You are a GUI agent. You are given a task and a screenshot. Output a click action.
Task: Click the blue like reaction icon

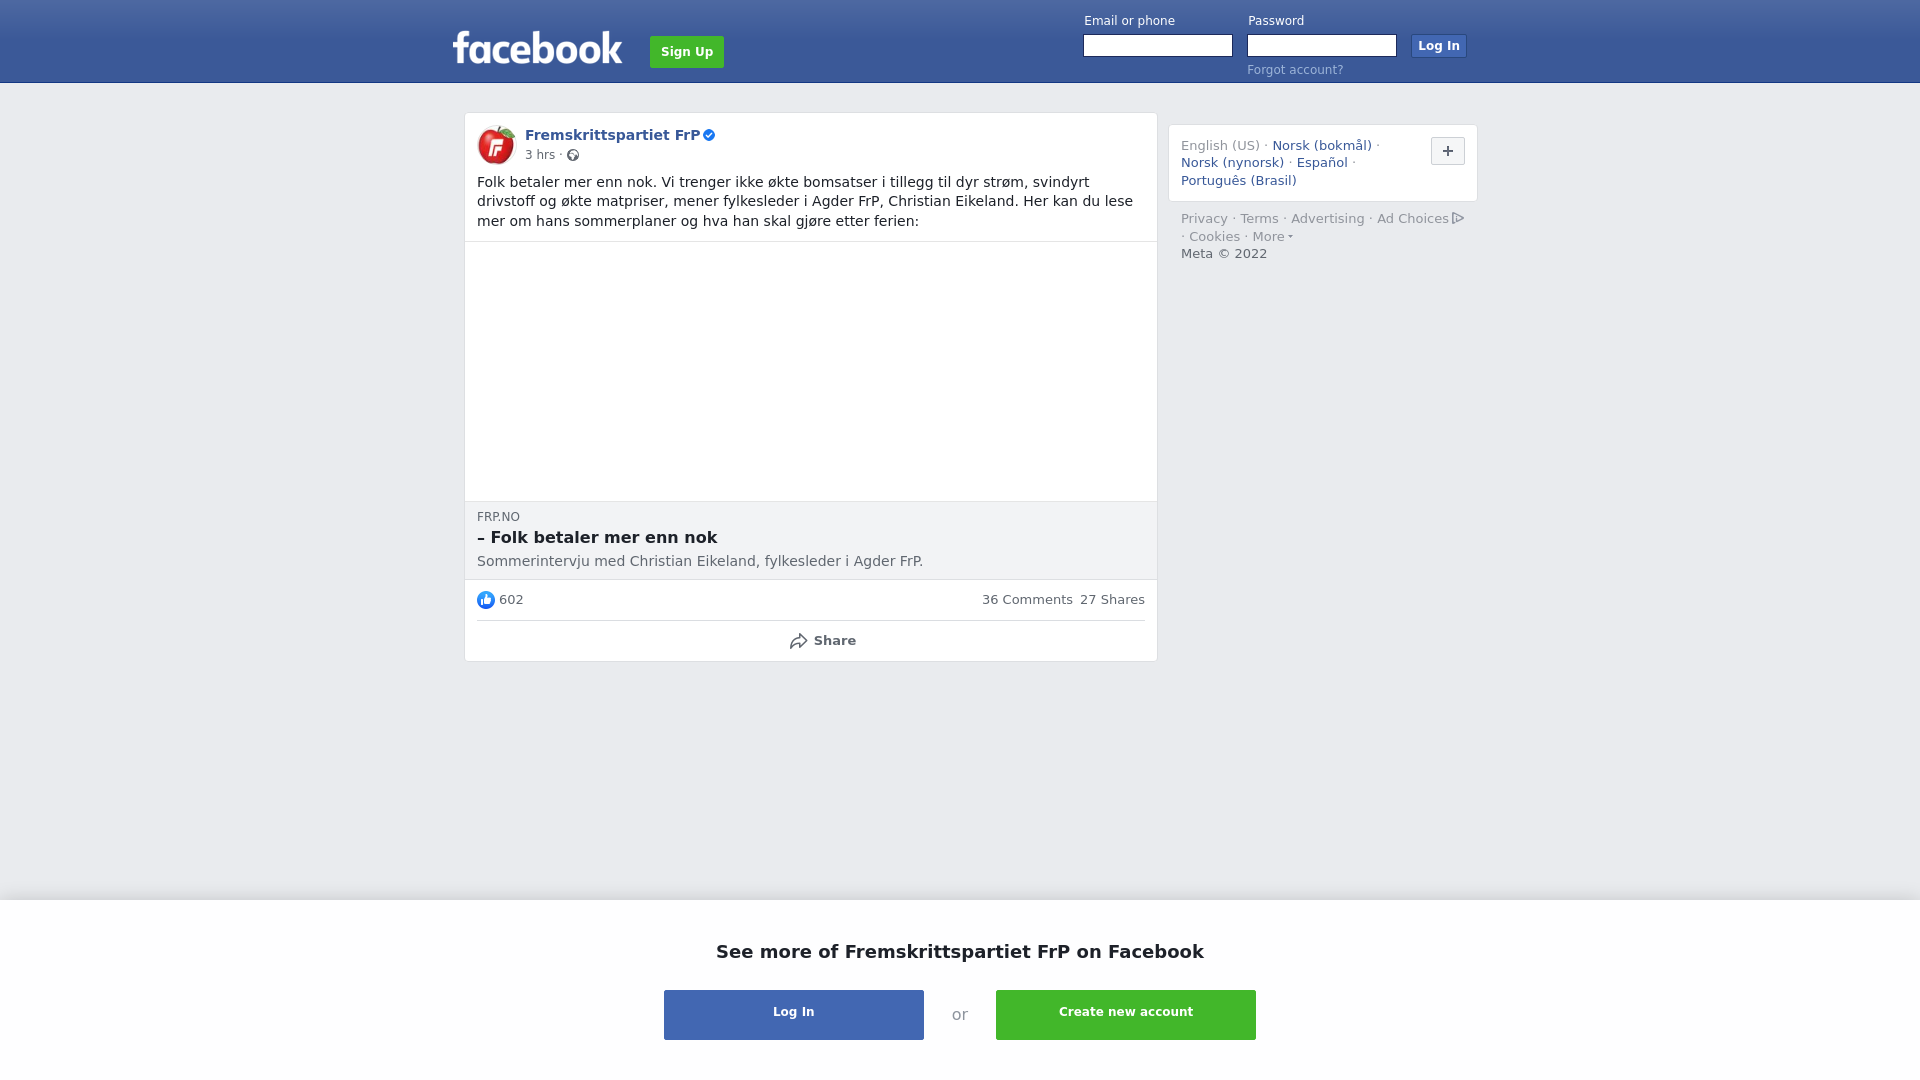coord(486,600)
